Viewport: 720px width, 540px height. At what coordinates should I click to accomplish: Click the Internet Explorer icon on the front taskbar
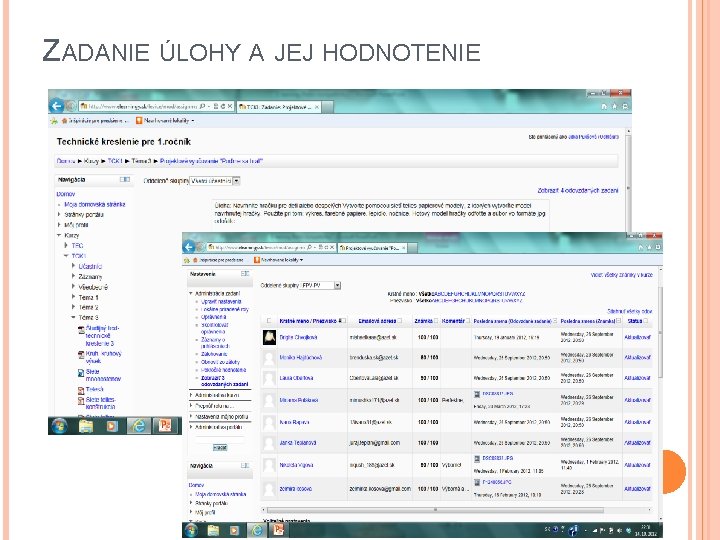[x=257, y=530]
